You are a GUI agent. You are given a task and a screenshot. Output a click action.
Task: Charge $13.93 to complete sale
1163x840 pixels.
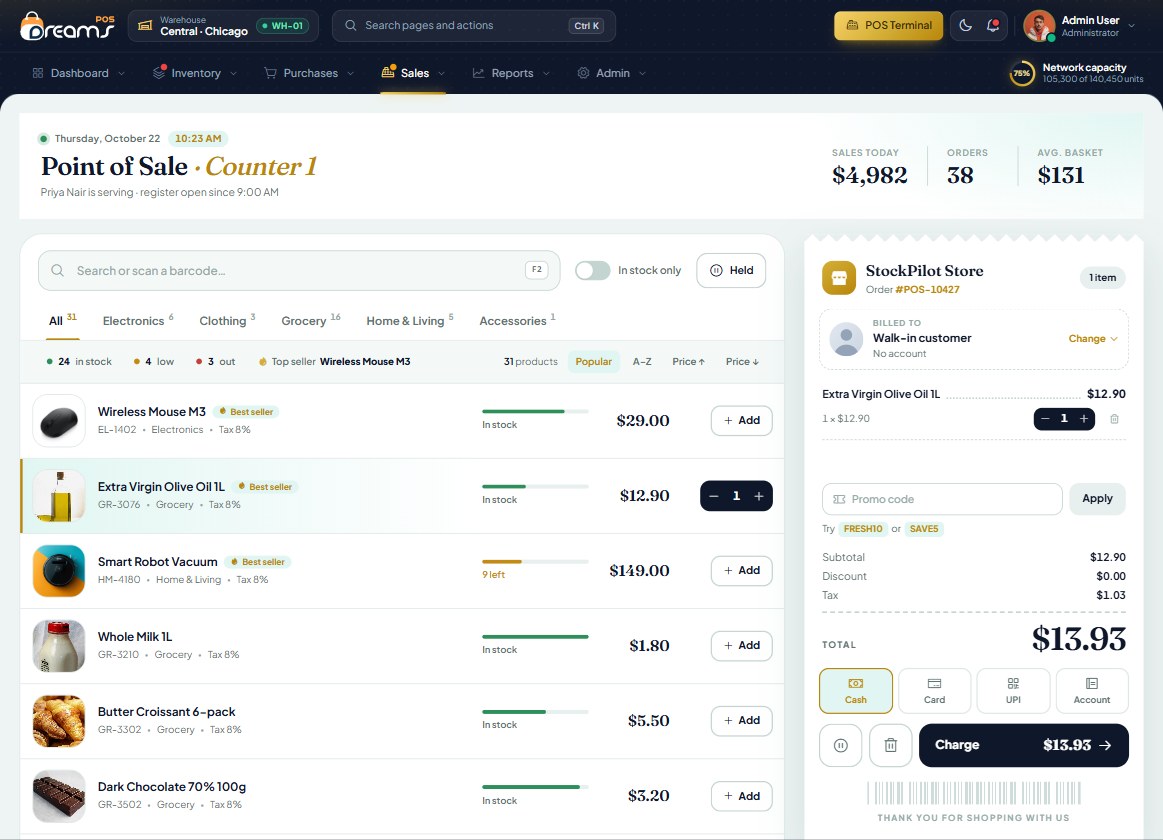tap(1024, 745)
